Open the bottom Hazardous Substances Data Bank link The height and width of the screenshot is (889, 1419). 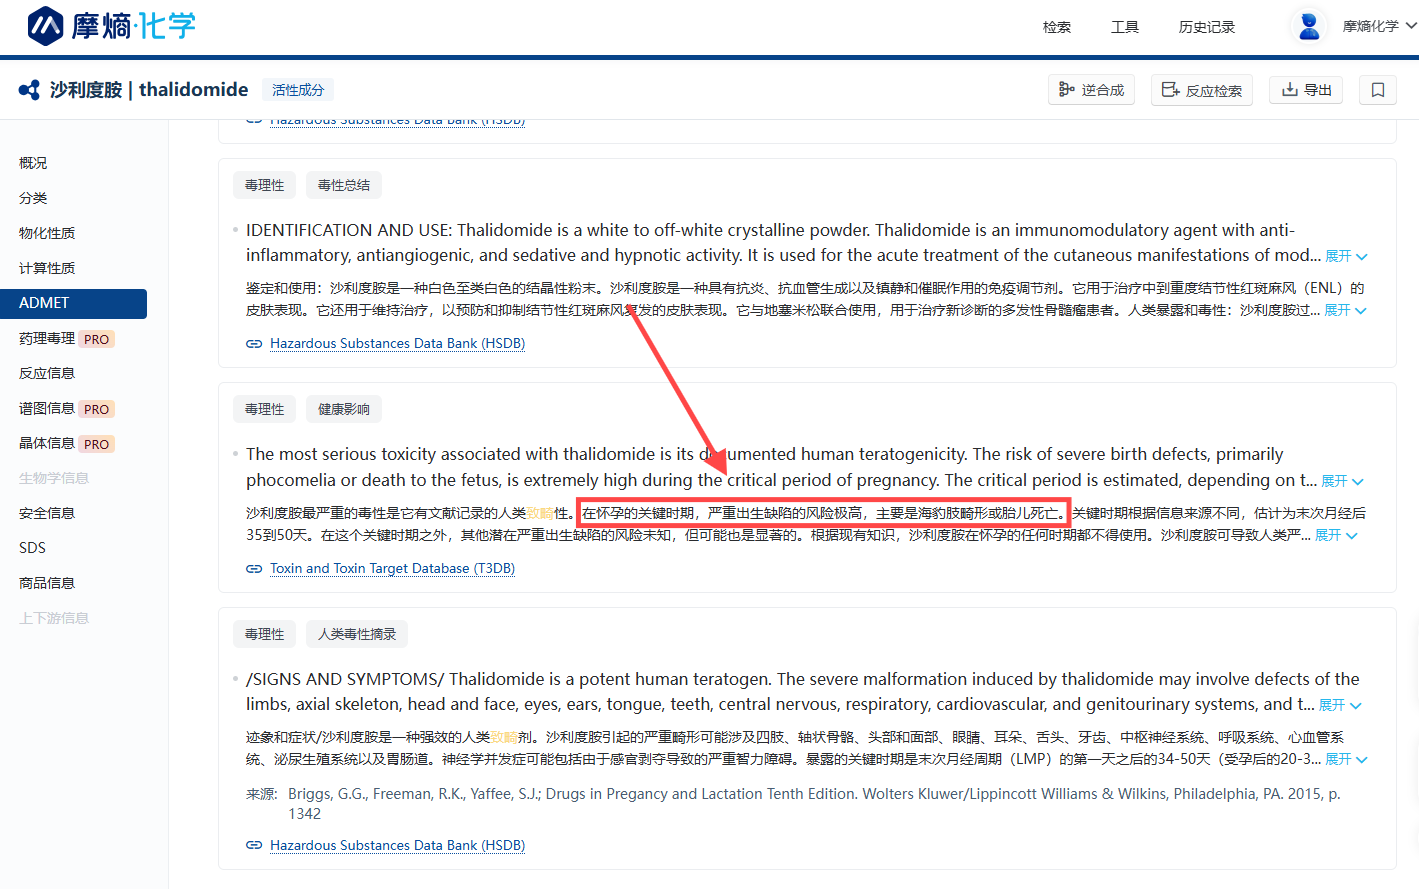click(397, 845)
